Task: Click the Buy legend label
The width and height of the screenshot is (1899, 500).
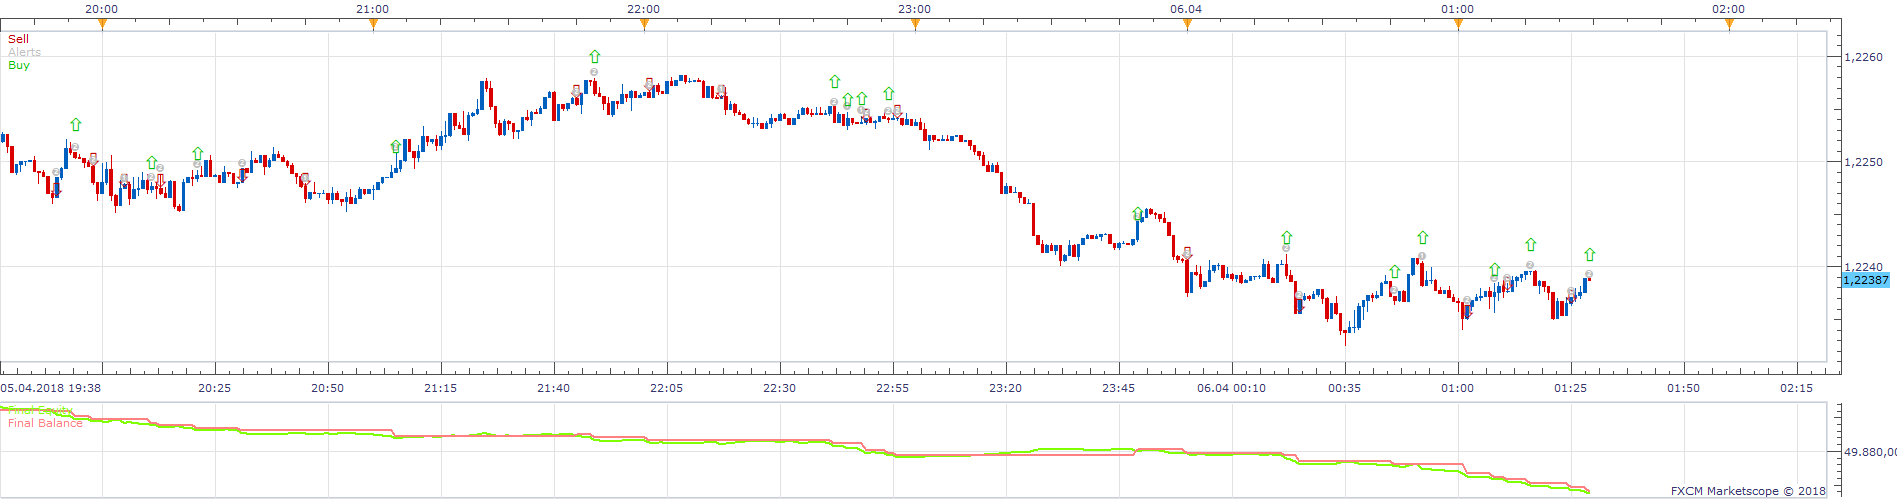Action: [19, 65]
